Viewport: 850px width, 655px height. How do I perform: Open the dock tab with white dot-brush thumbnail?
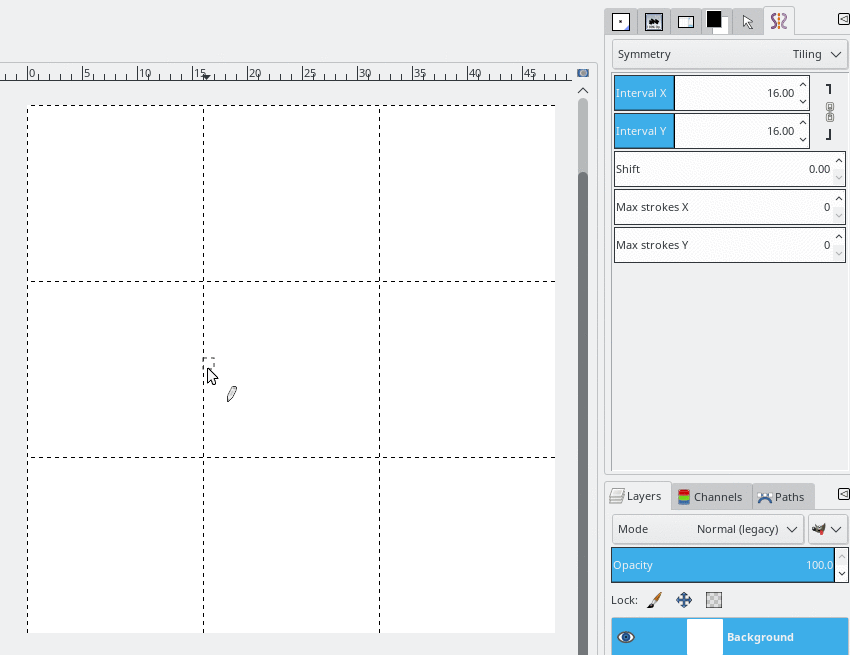(621, 22)
